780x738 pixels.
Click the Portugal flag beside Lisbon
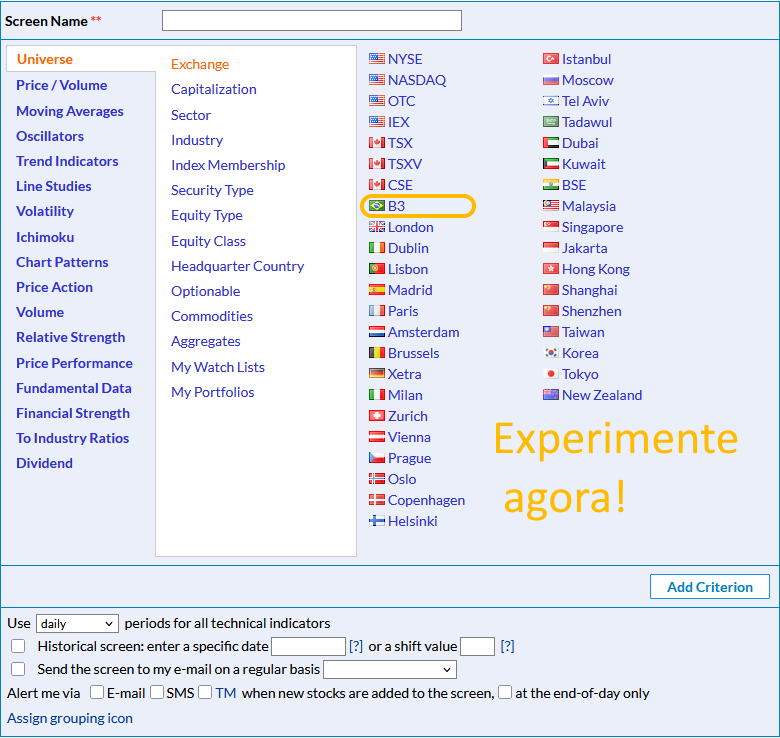pyautogui.click(x=377, y=269)
